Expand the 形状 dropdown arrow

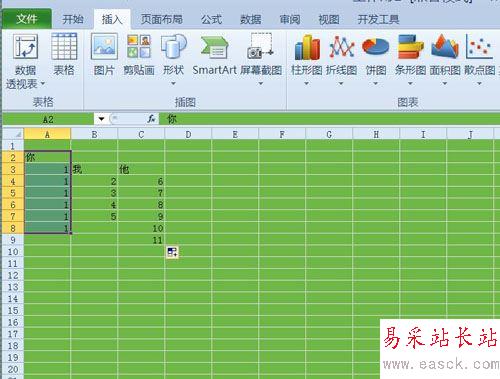point(173,83)
